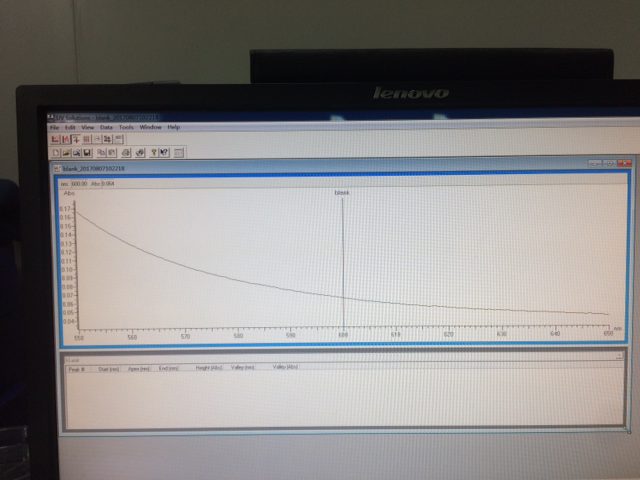Image resolution: width=640 pixels, height=480 pixels.
Task: Open the Tools menu
Action: click(126, 127)
